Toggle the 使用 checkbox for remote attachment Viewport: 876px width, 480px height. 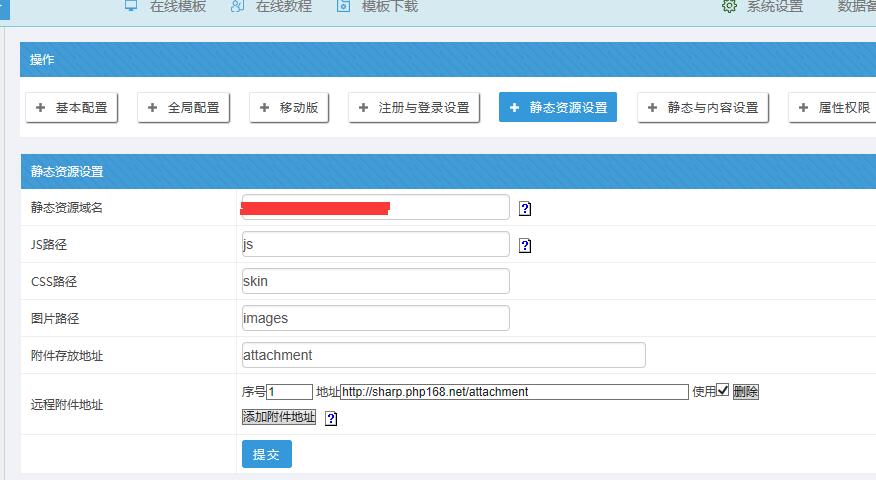click(x=723, y=391)
